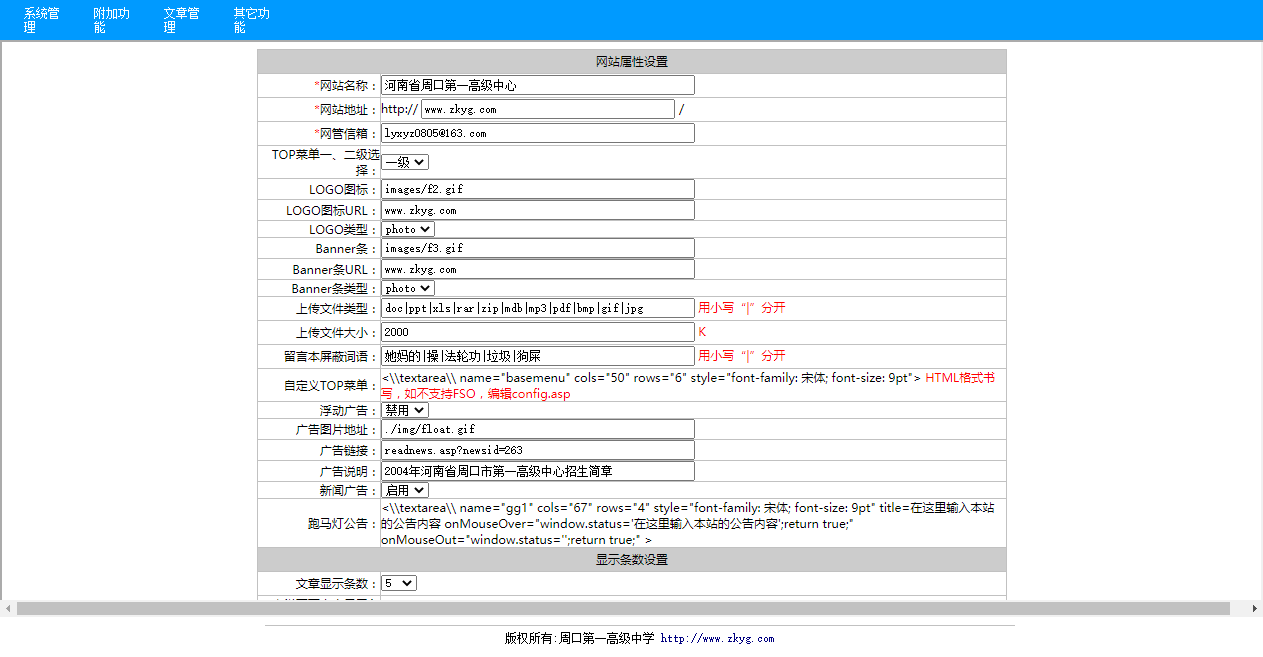Viewport: 1263px width, 657px height.
Task: Click the 上传文件大小 field showing 2000
Action: 538,332
